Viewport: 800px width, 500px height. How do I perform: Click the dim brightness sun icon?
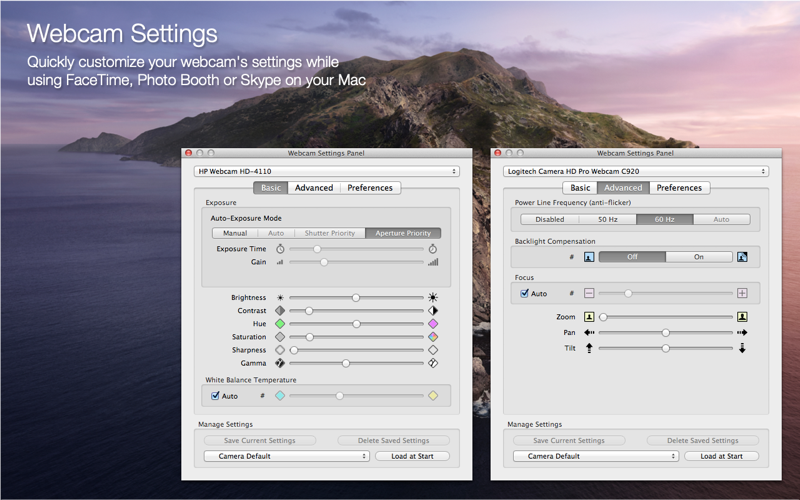[280, 297]
